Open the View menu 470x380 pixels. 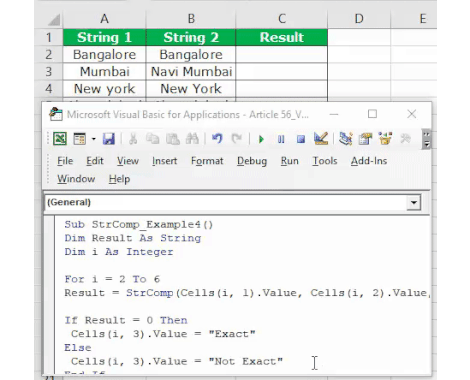[x=128, y=161]
